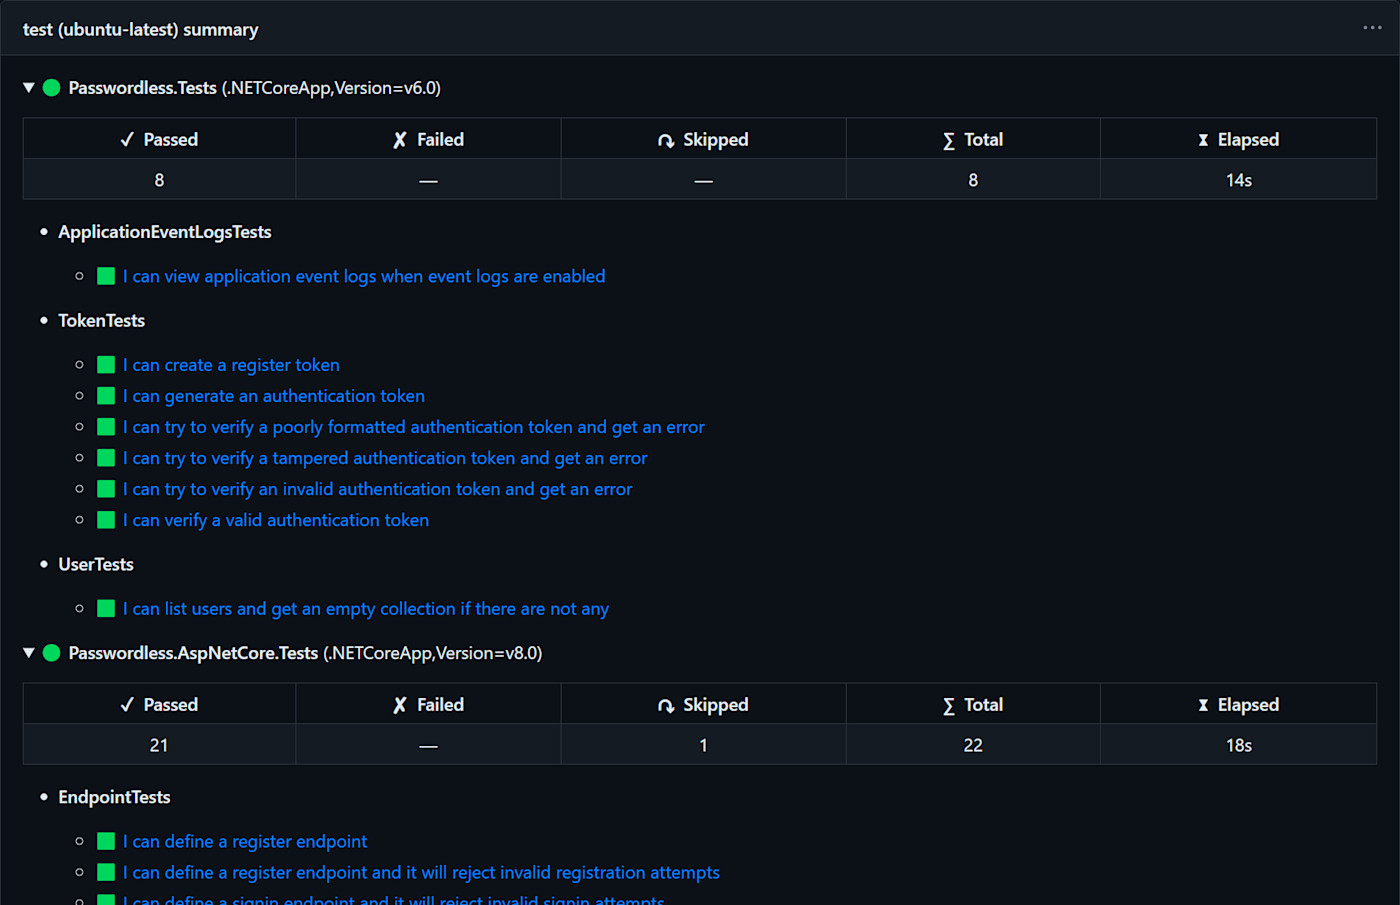Image resolution: width=1400 pixels, height=905 pixels.
Task: Click green square beside 'verify a valid authentication token'
Action: [106, 520]
